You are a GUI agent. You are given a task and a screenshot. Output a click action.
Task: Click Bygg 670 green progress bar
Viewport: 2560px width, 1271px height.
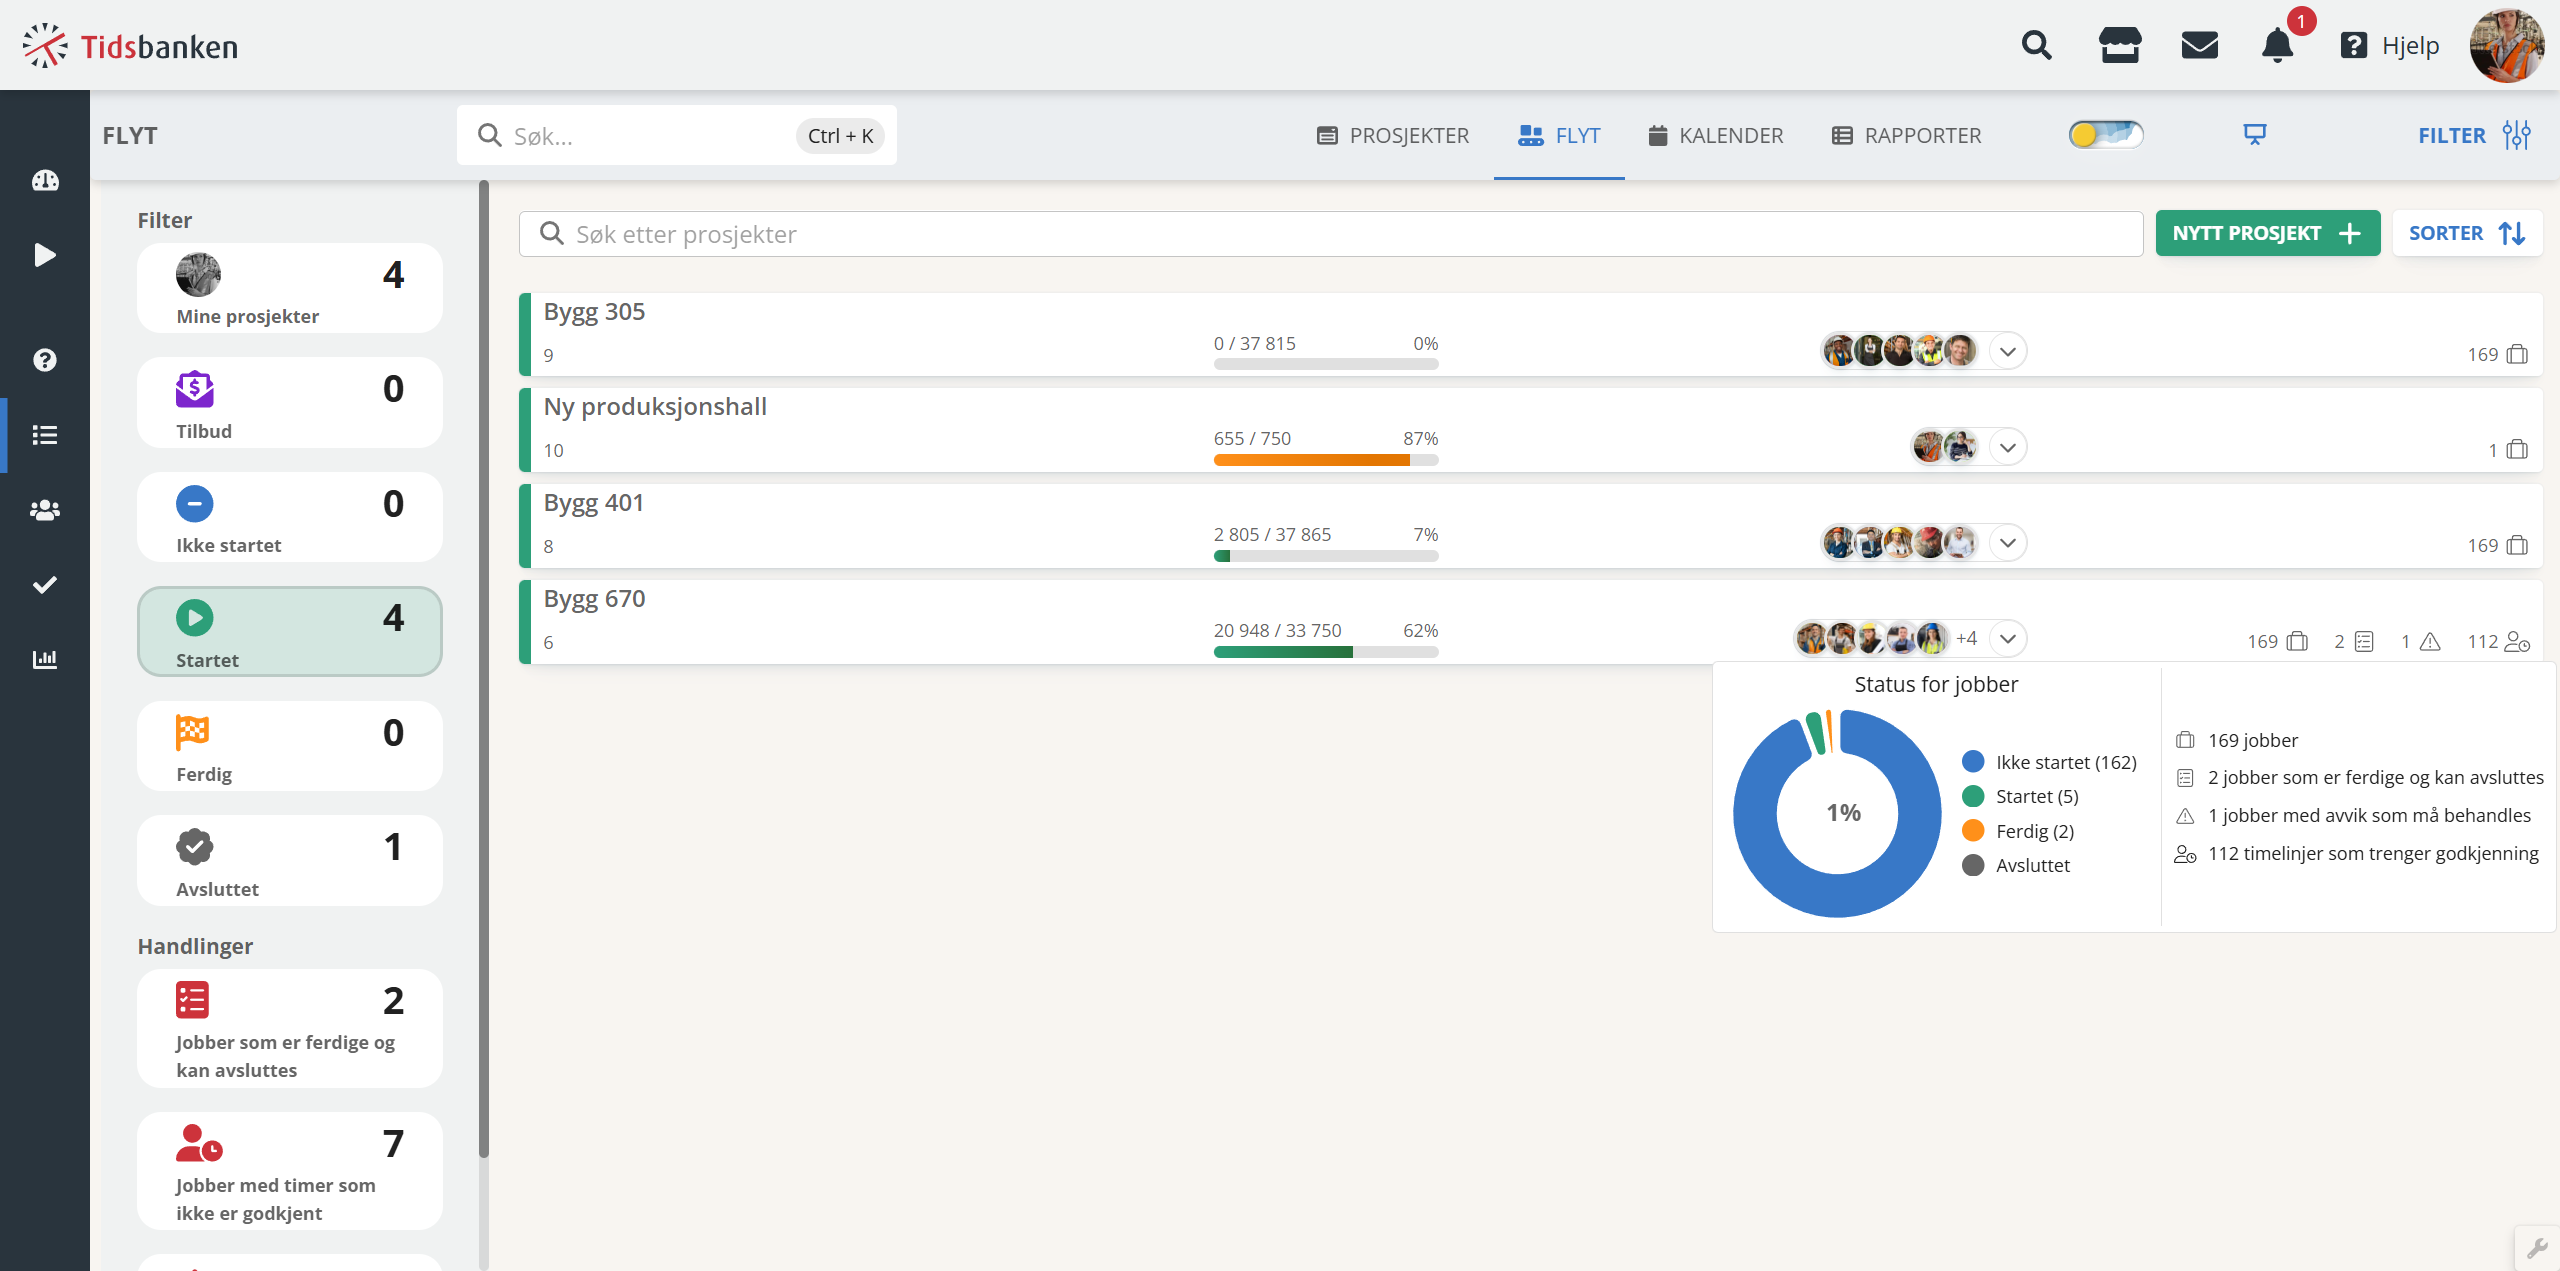point(1326,653)
